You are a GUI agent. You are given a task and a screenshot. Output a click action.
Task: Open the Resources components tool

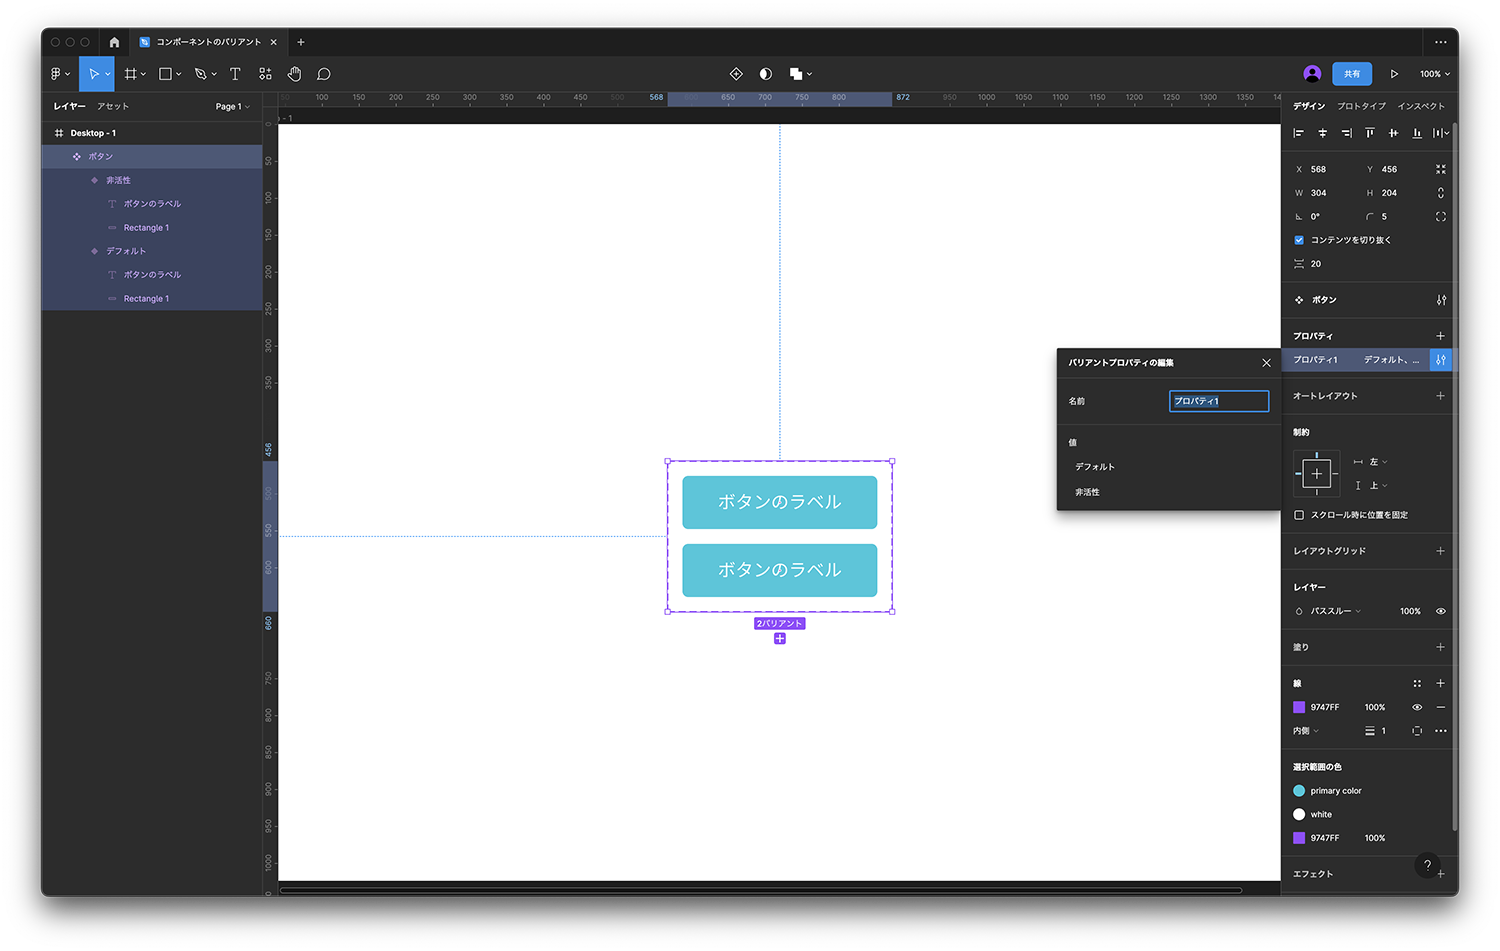(265, 74)
